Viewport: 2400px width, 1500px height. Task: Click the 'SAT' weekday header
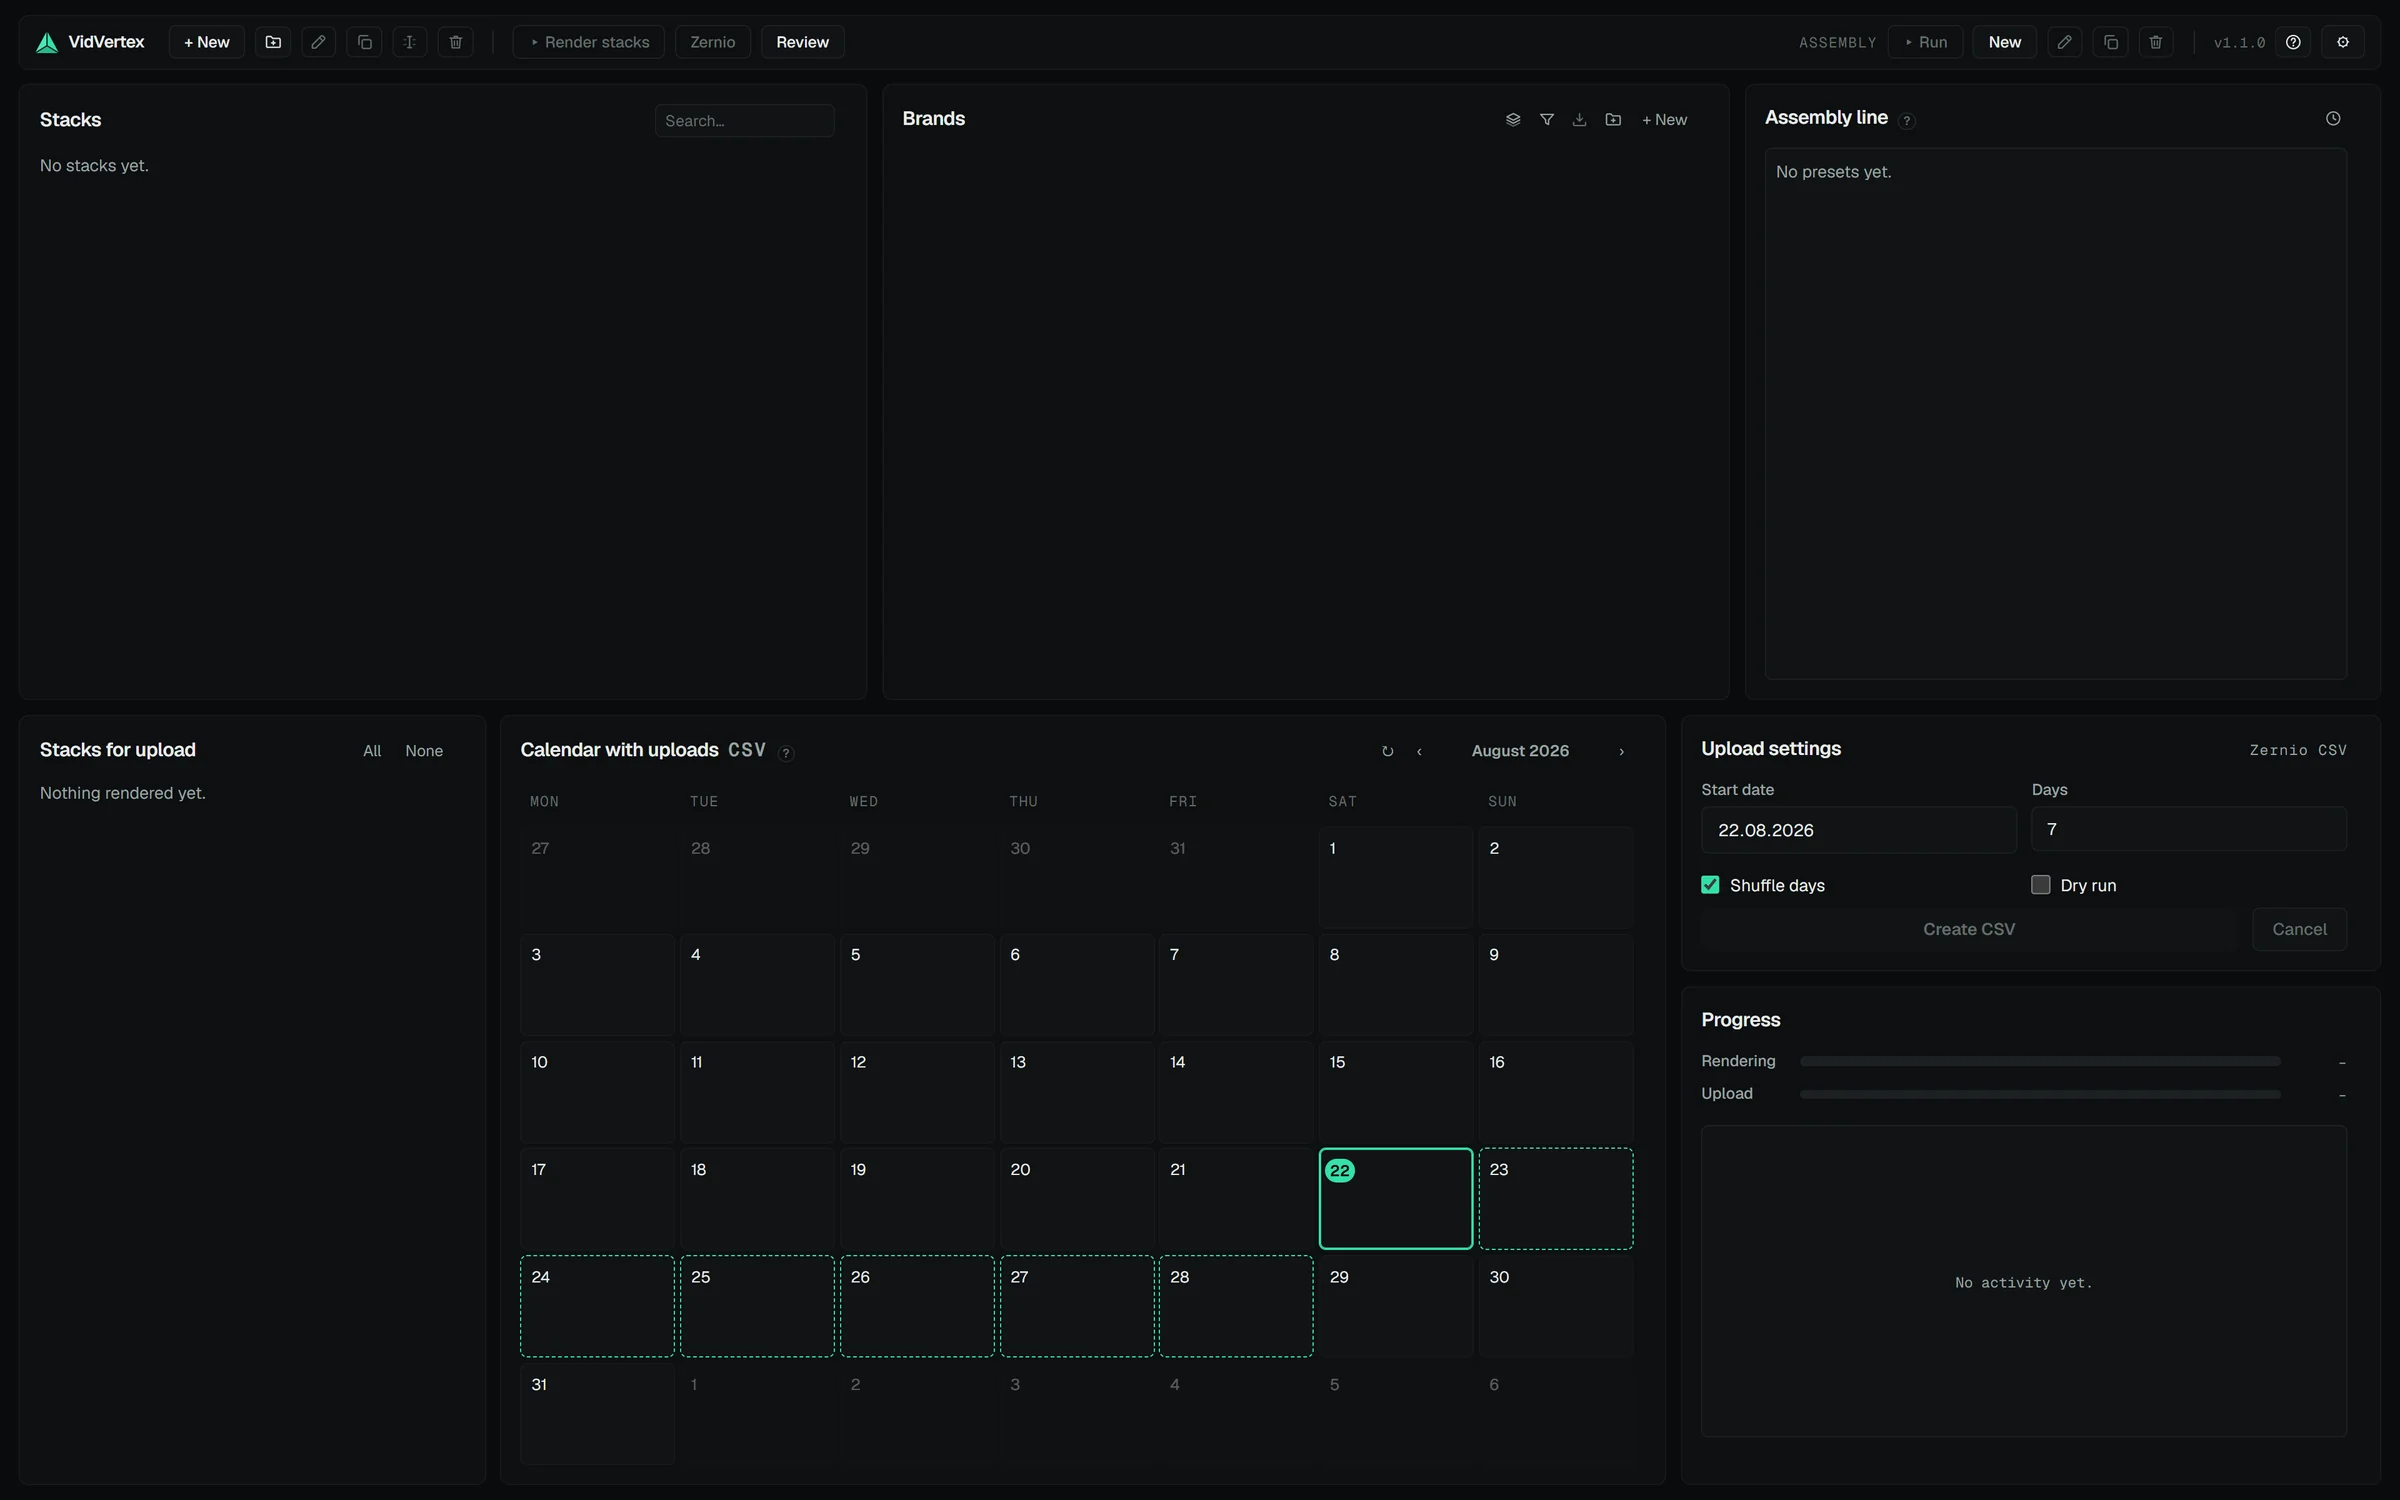[x=1343, y=802]
